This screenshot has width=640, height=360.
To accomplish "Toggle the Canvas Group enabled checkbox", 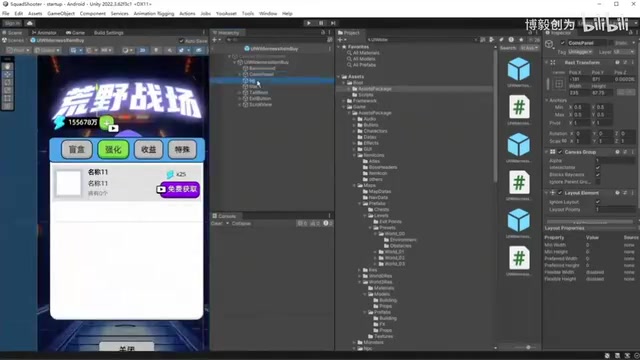I will point(560,152).
